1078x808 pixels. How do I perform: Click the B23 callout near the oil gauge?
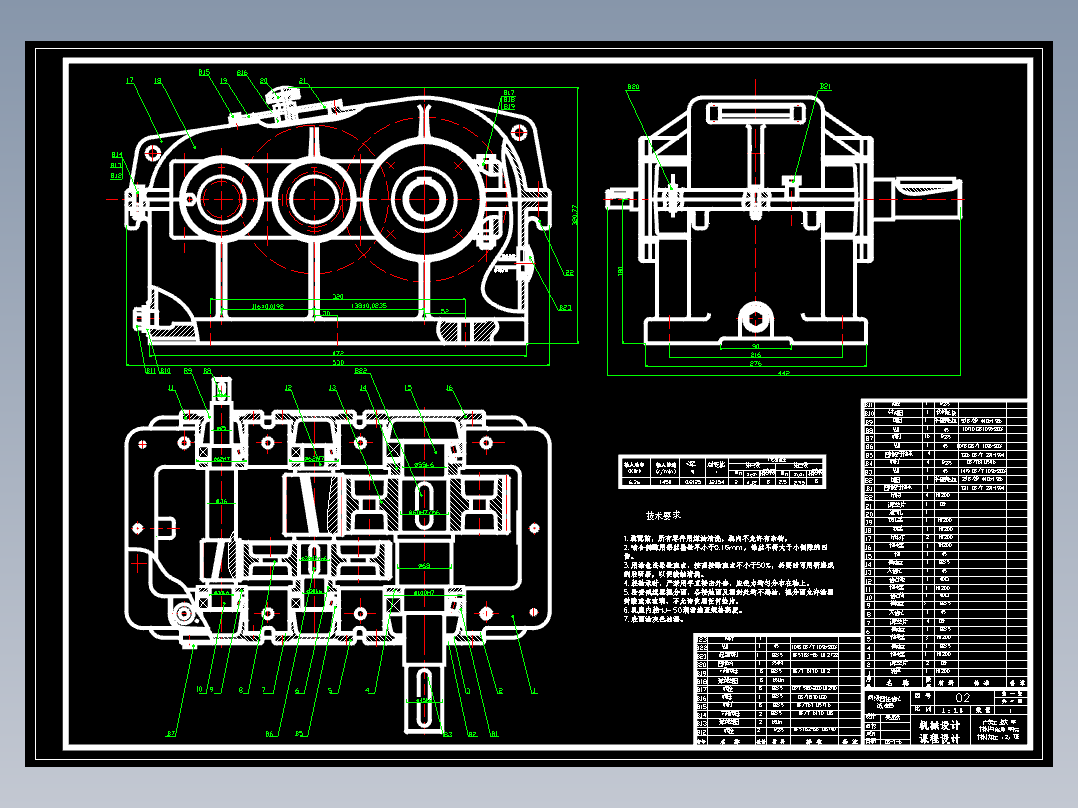[564, 307]
